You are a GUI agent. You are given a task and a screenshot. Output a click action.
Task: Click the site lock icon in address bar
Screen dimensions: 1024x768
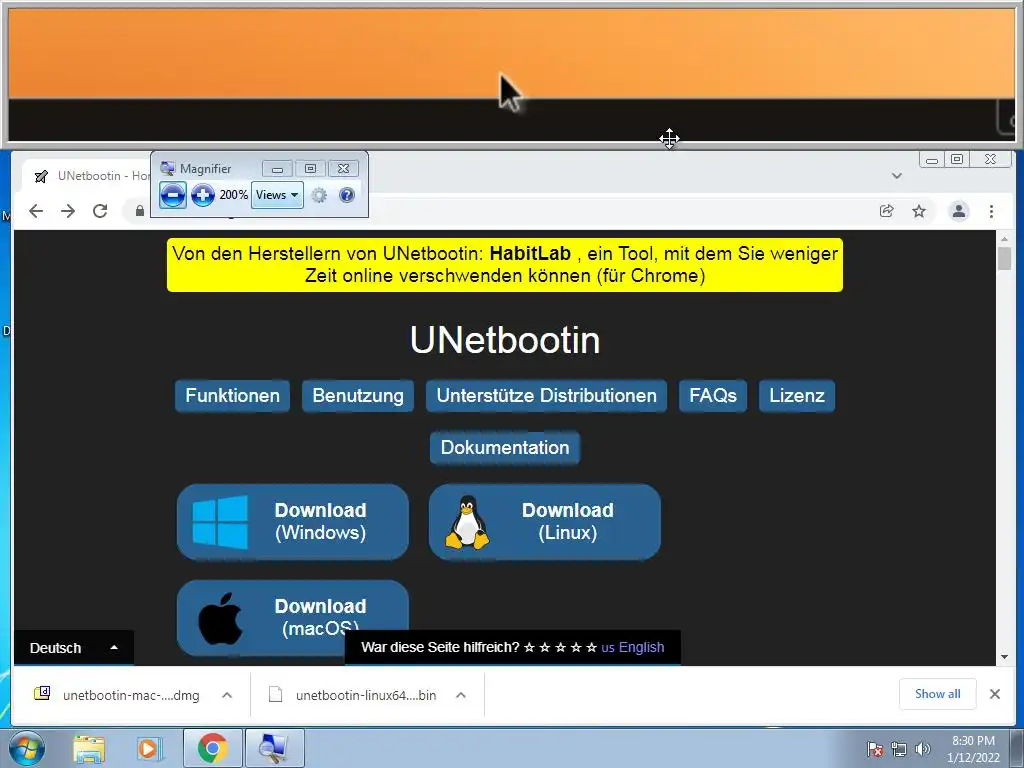[139, 211]
